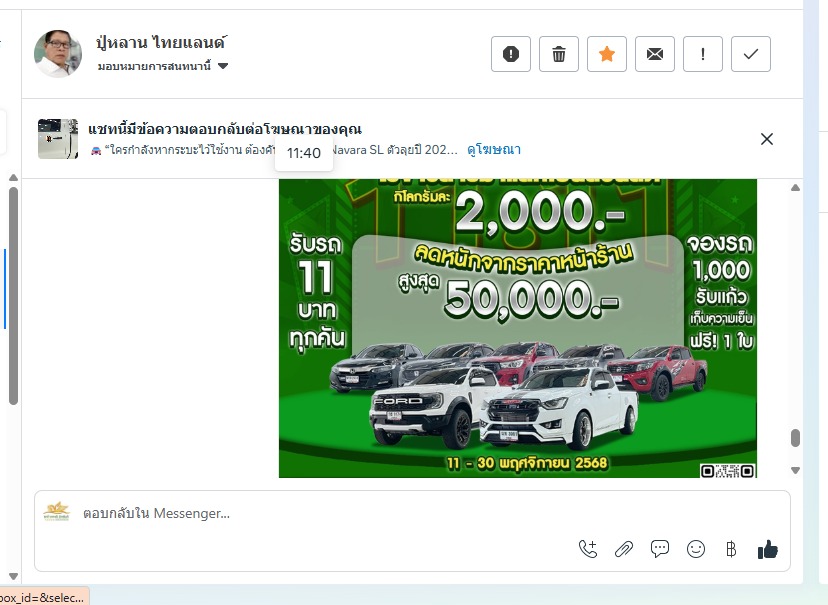Open contact profile picture of ปู่หลาน ไทยแลนด์
The height and width of the screenshot is (605, 828).
tap(58, 54)
